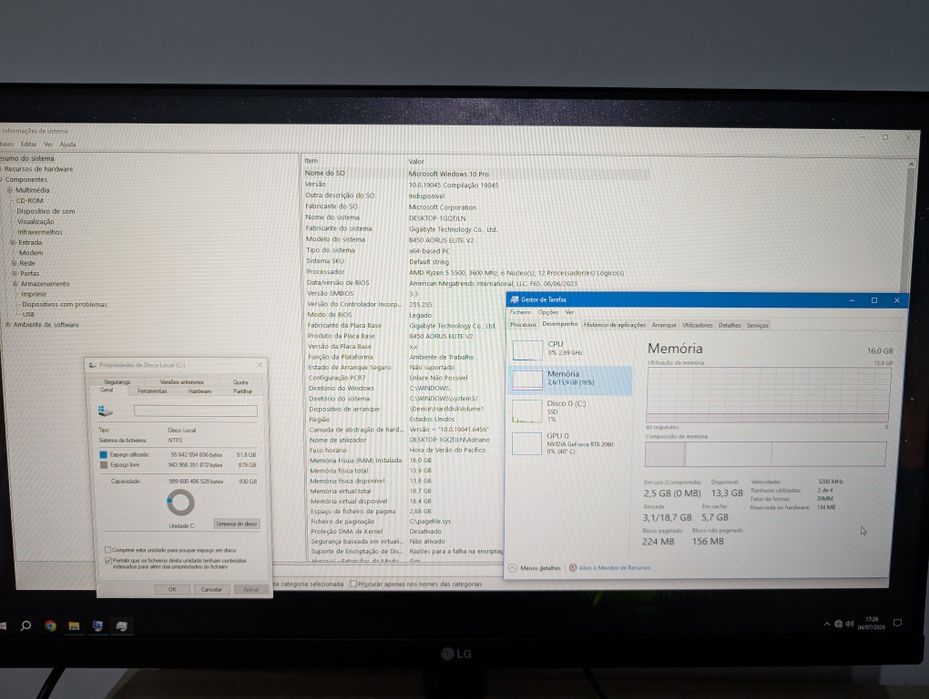Open Histórico de aplicações tab

click(614, 325)
